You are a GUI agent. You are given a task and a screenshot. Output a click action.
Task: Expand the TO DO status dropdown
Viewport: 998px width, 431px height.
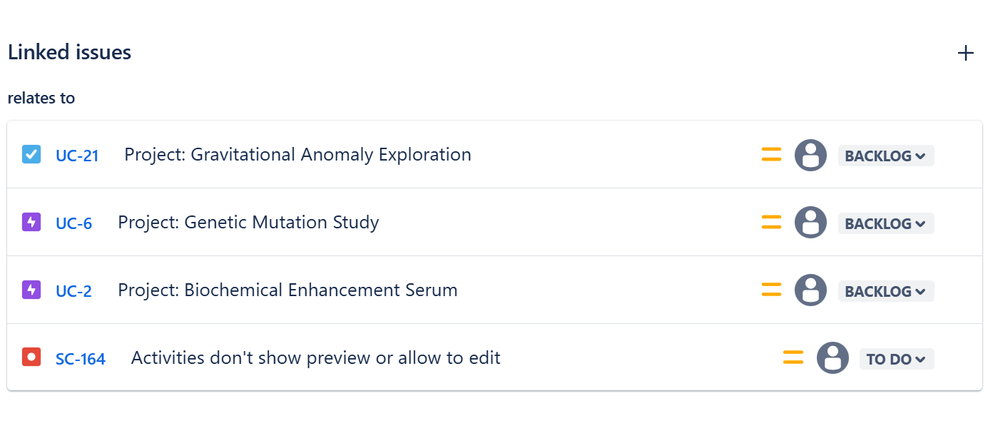(896, 359)
